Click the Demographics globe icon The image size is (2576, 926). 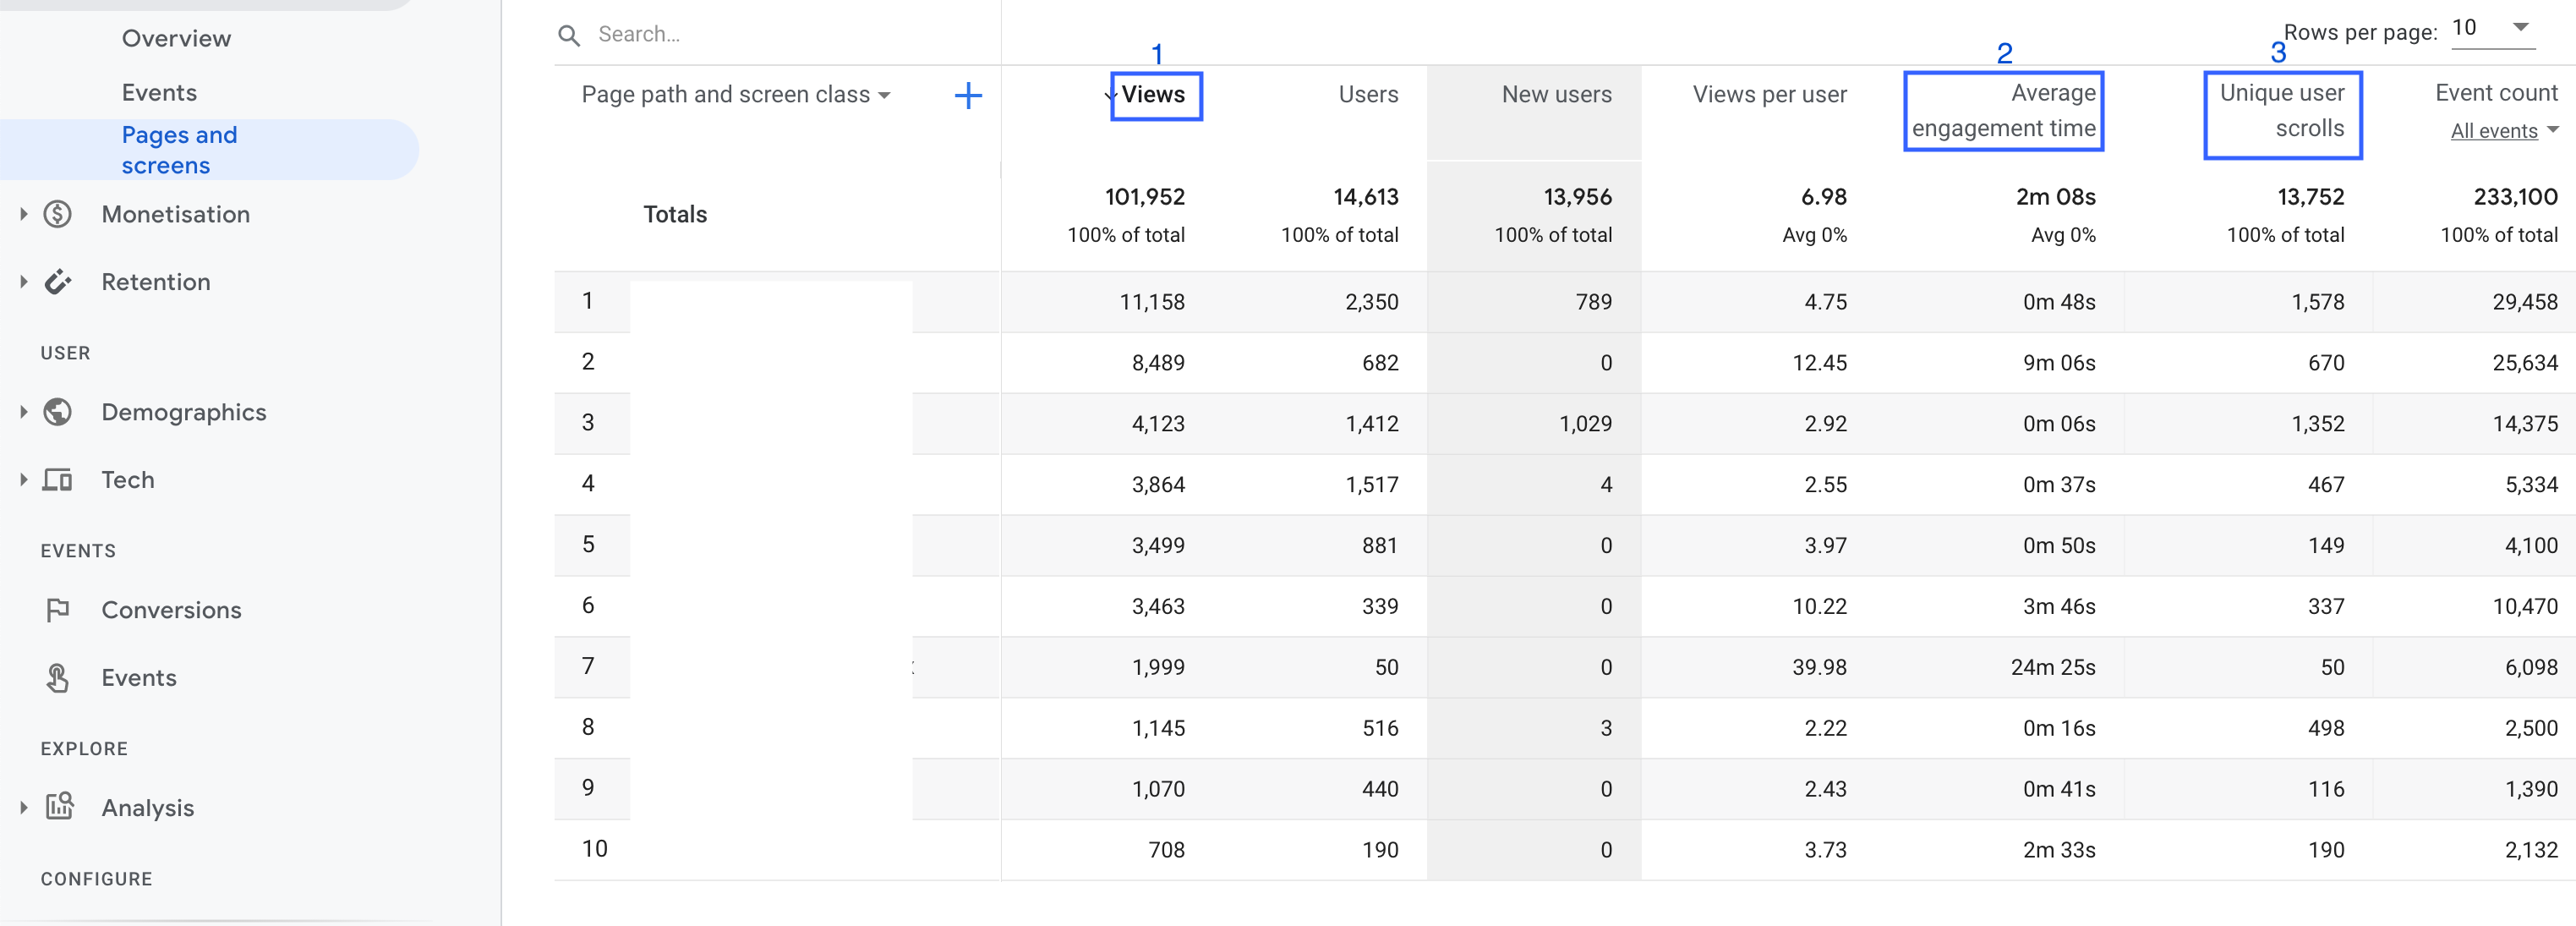(x=58, y=412)
